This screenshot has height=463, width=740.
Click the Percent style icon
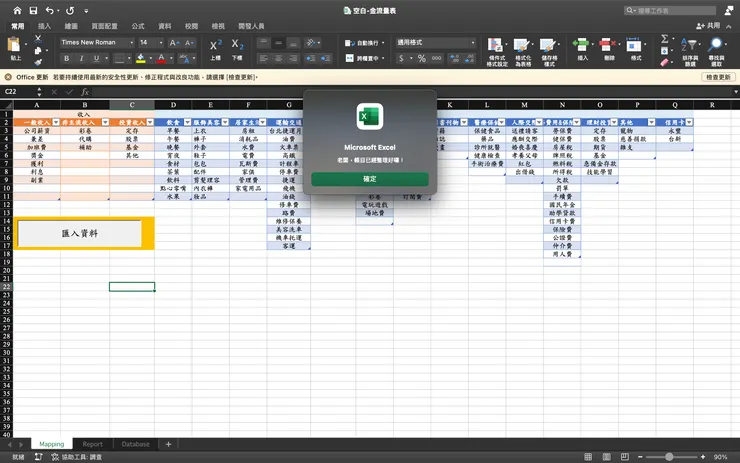click(x=422, y=59)
